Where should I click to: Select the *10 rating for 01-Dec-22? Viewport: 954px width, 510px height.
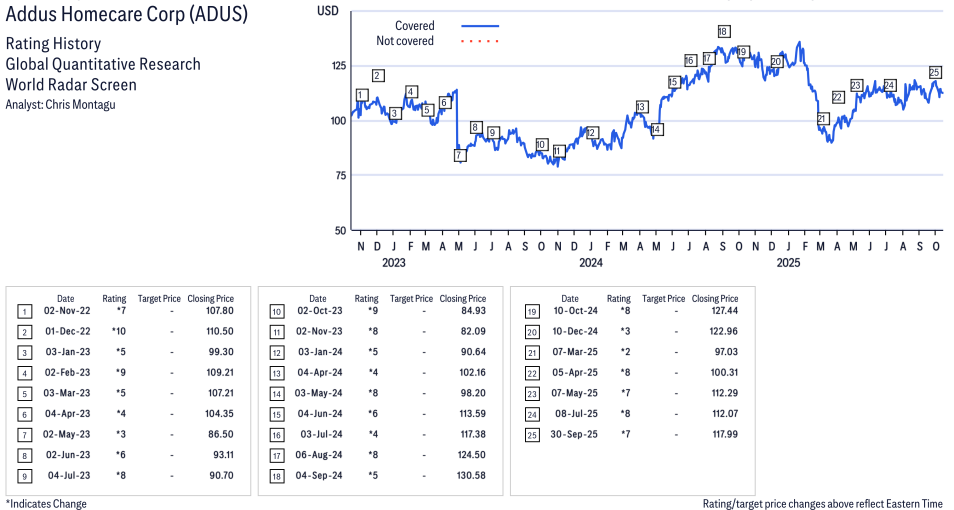click(x=115, y=331)
